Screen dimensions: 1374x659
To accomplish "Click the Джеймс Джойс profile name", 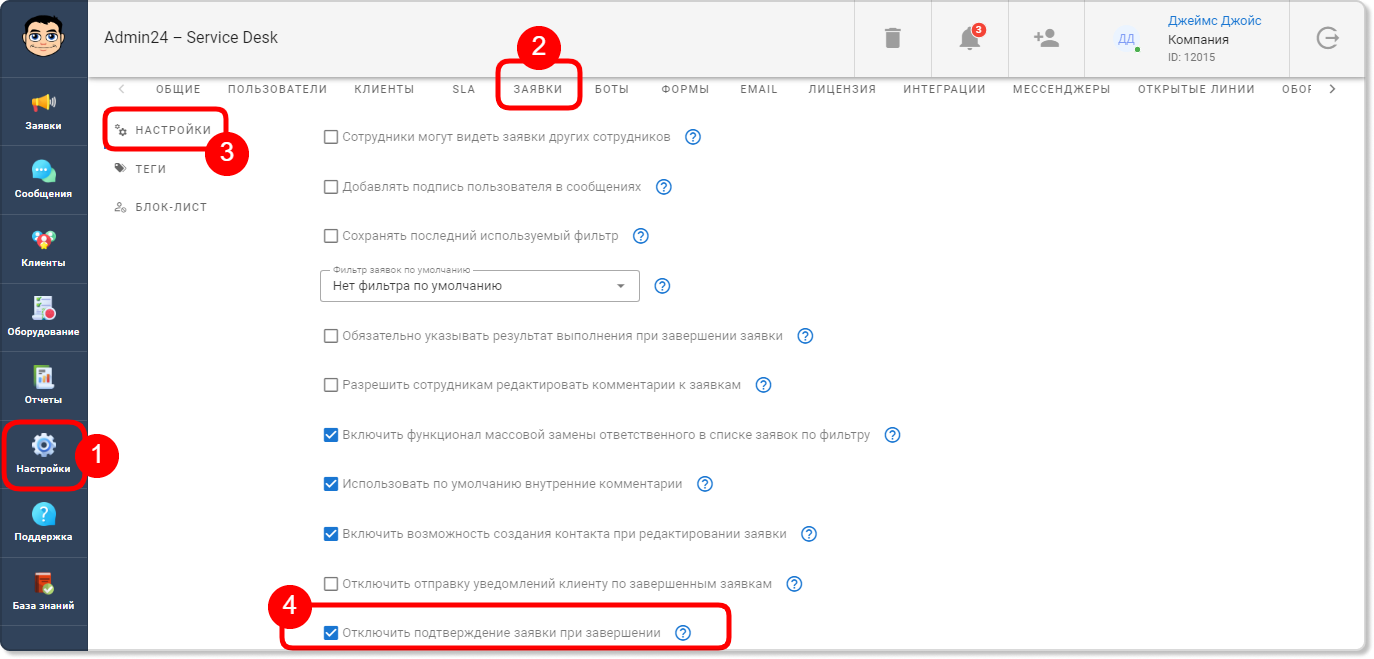I will [1214, 21].
